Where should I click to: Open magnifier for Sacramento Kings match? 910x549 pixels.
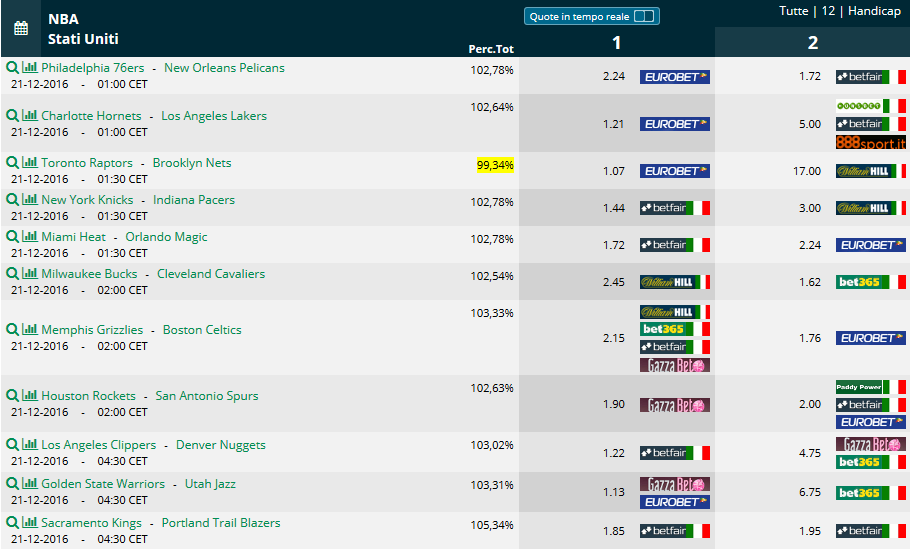click(x=12, y=523)
